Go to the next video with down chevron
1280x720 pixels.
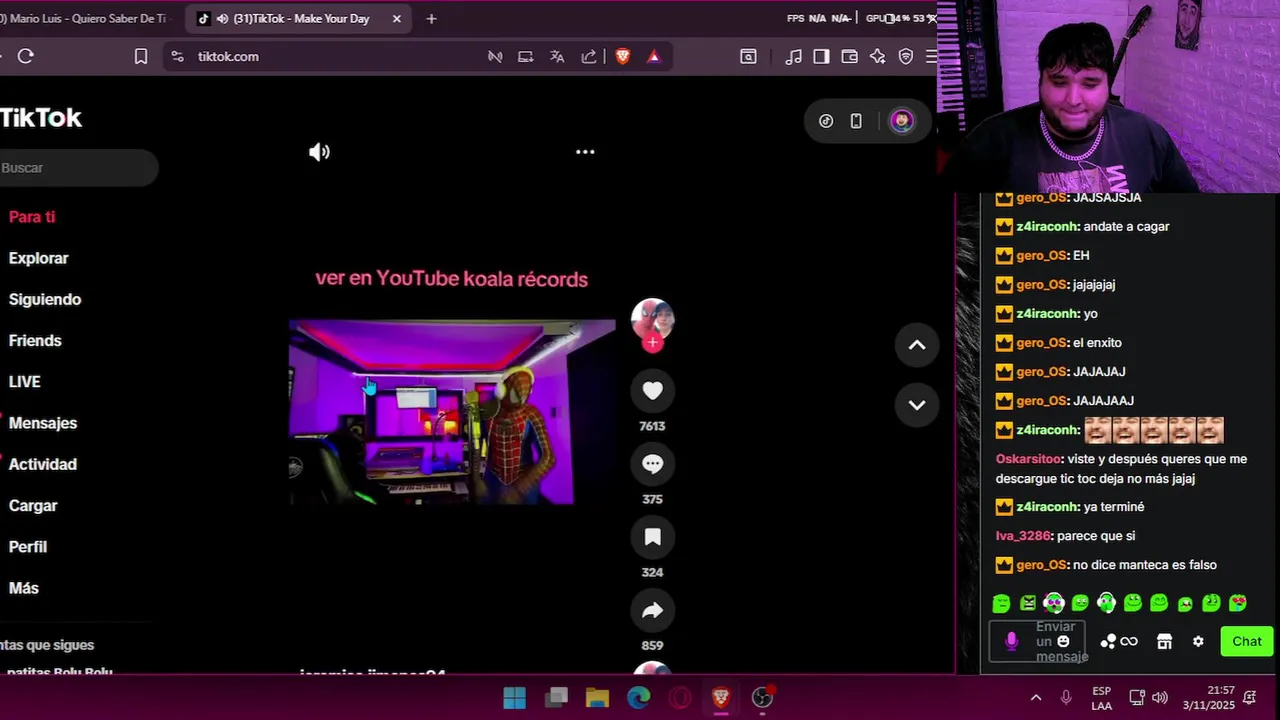pos(916,405)
